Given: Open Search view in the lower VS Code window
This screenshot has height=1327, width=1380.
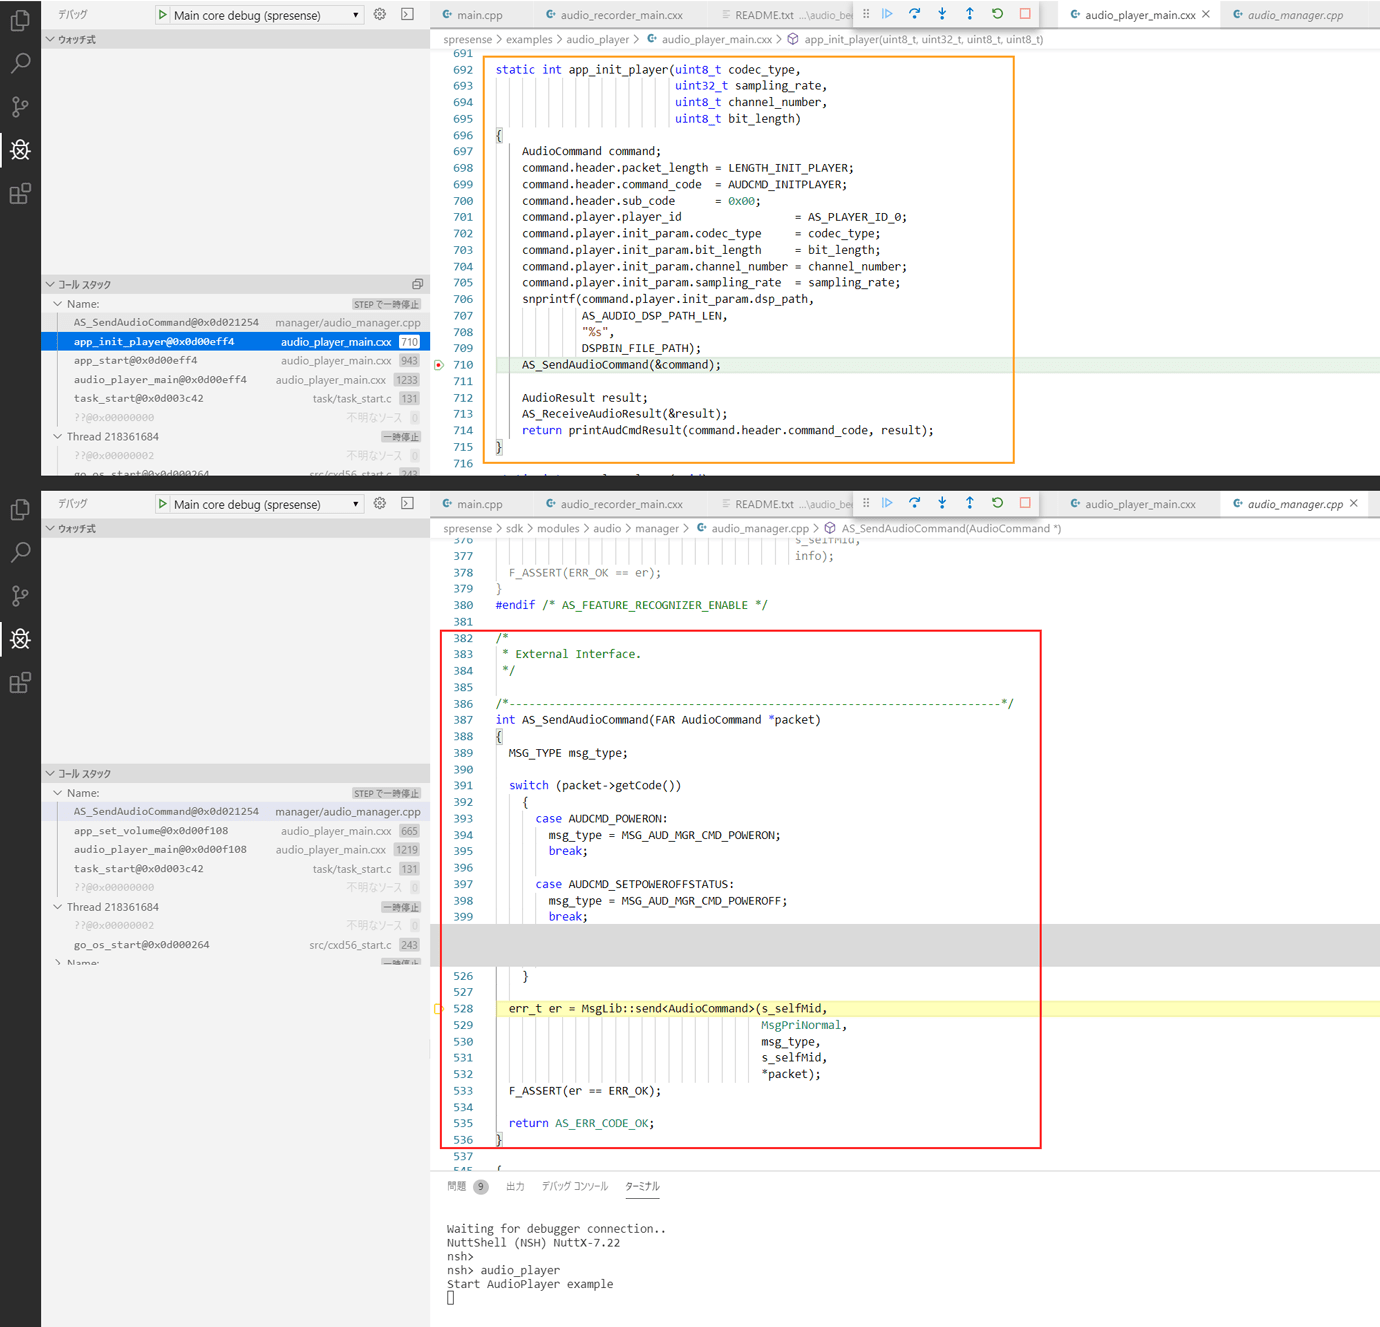Looking at the screenshot, I should coord(20,552).
